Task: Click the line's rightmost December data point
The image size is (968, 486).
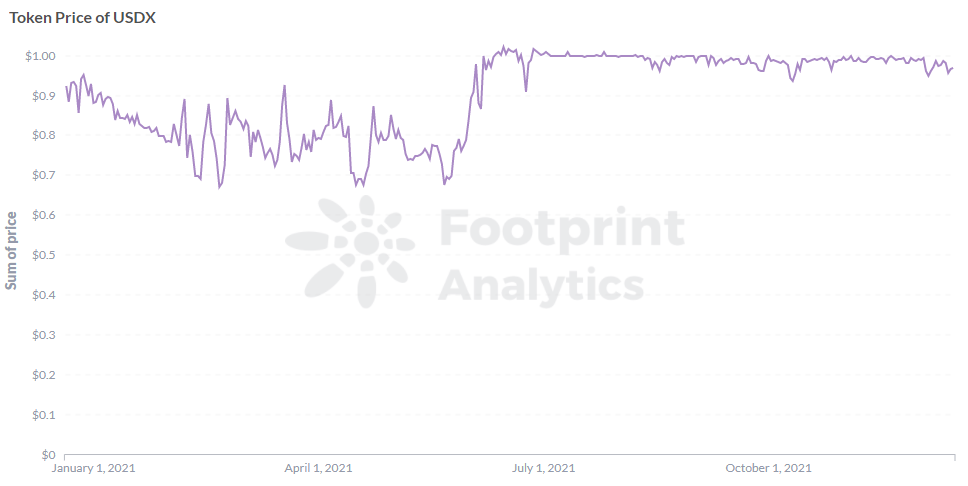Action: coord(953,68)
